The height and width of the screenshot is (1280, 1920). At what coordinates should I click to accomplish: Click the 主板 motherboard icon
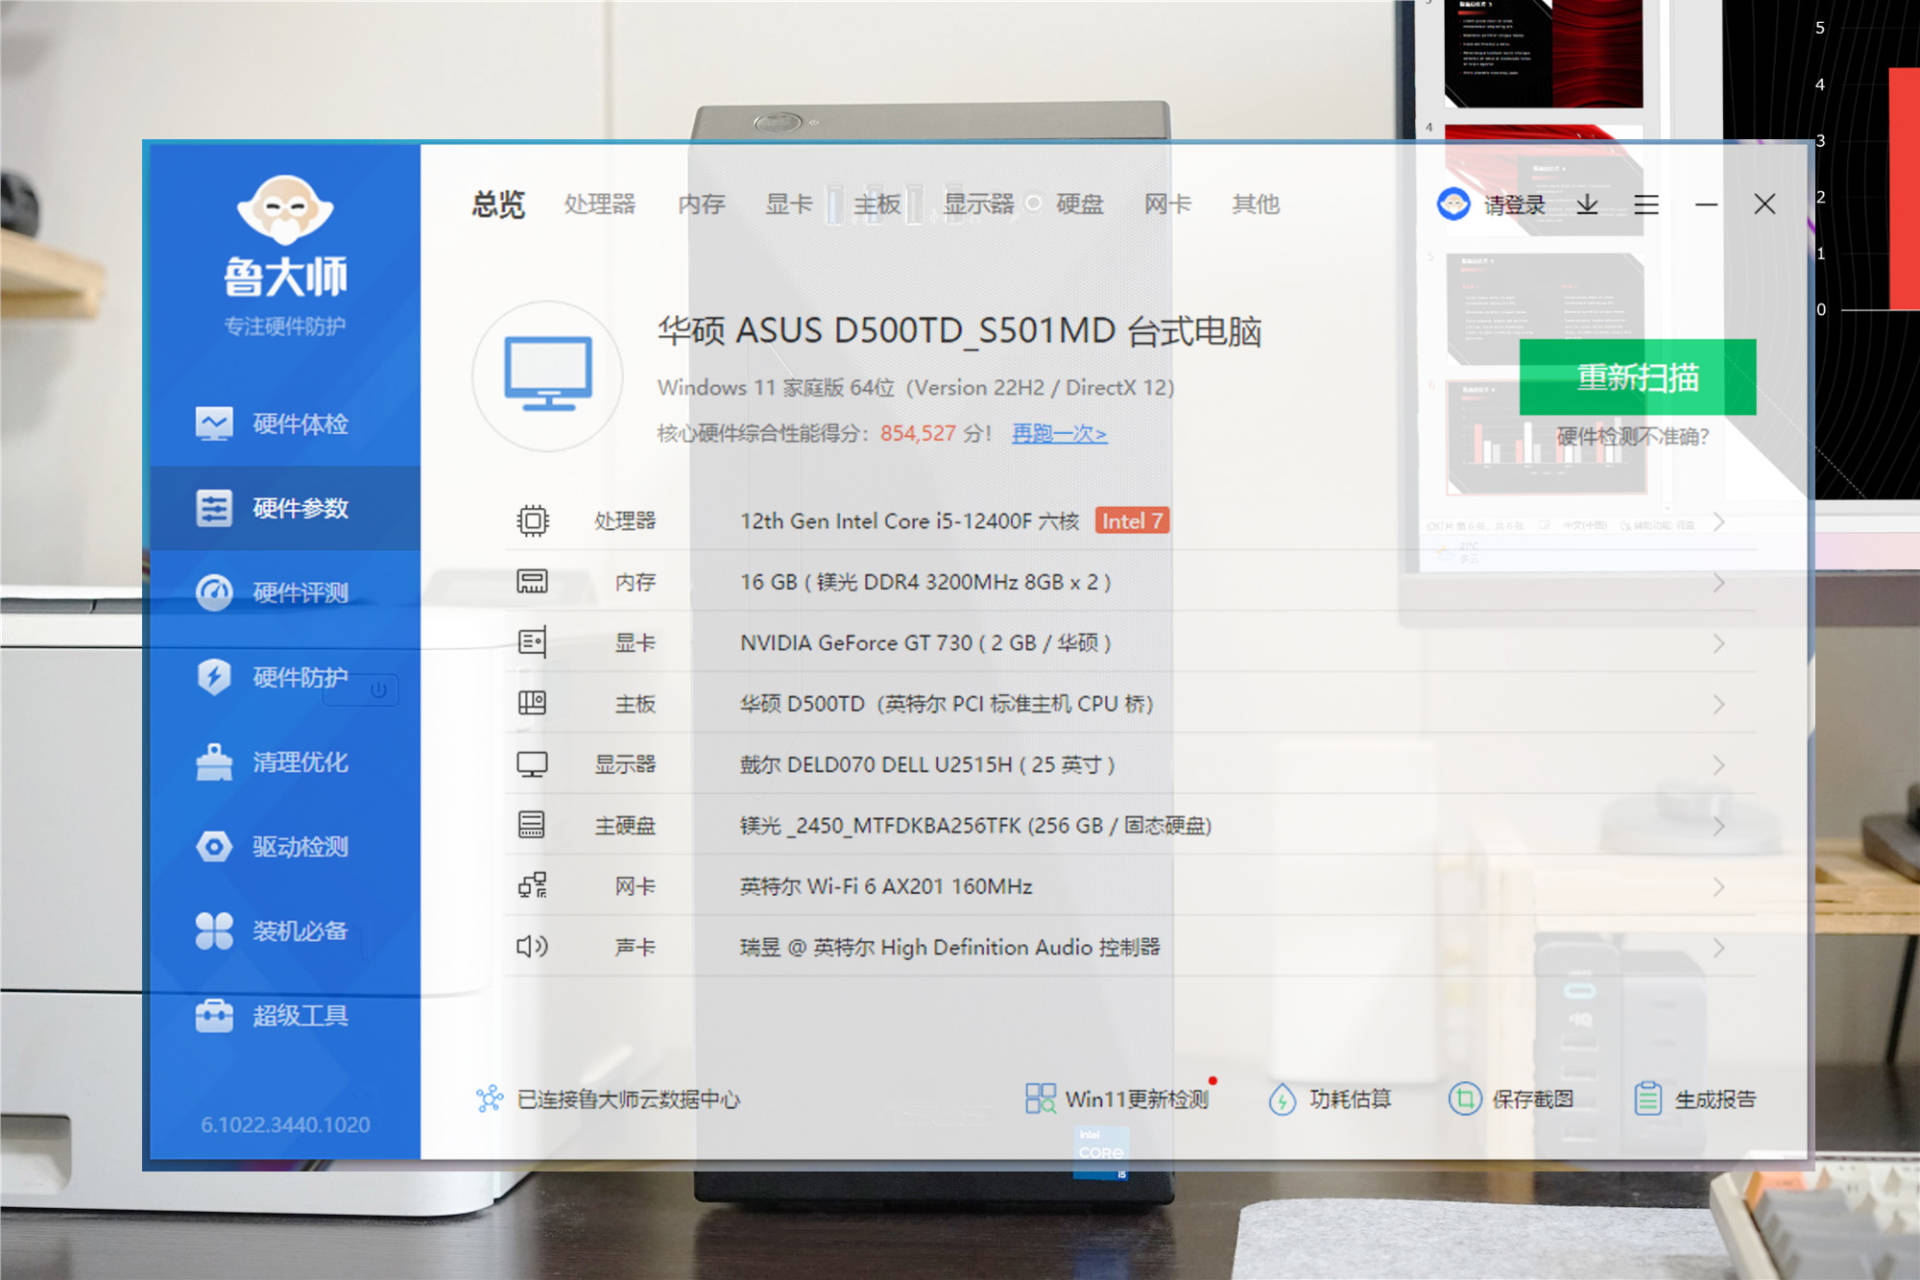[x=532, y=704]
